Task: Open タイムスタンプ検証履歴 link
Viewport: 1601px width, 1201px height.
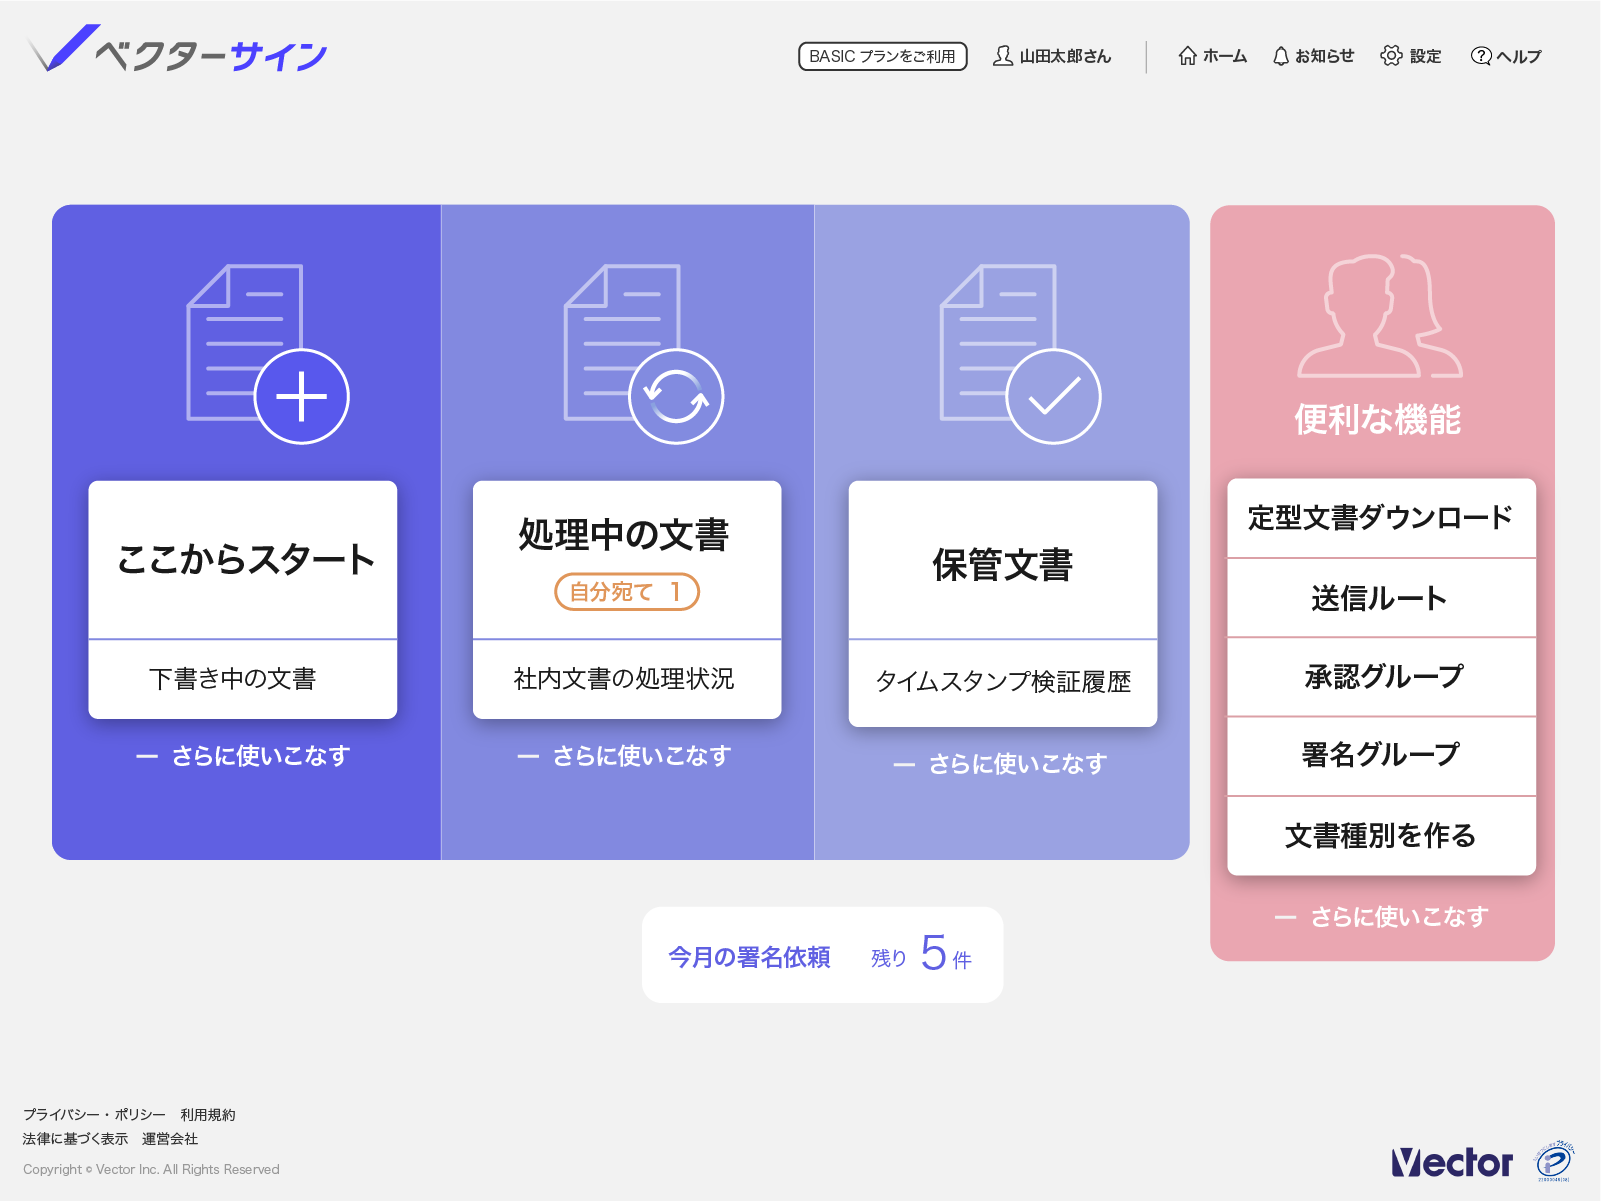Action: coord(1003,683)
